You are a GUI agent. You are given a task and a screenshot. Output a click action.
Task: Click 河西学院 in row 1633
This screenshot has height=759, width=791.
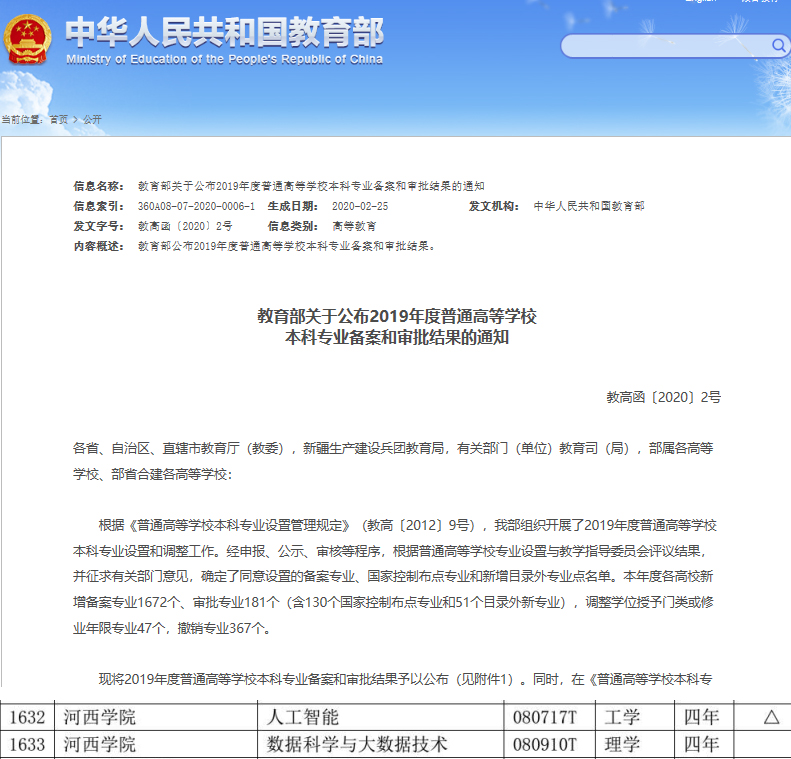99,745
